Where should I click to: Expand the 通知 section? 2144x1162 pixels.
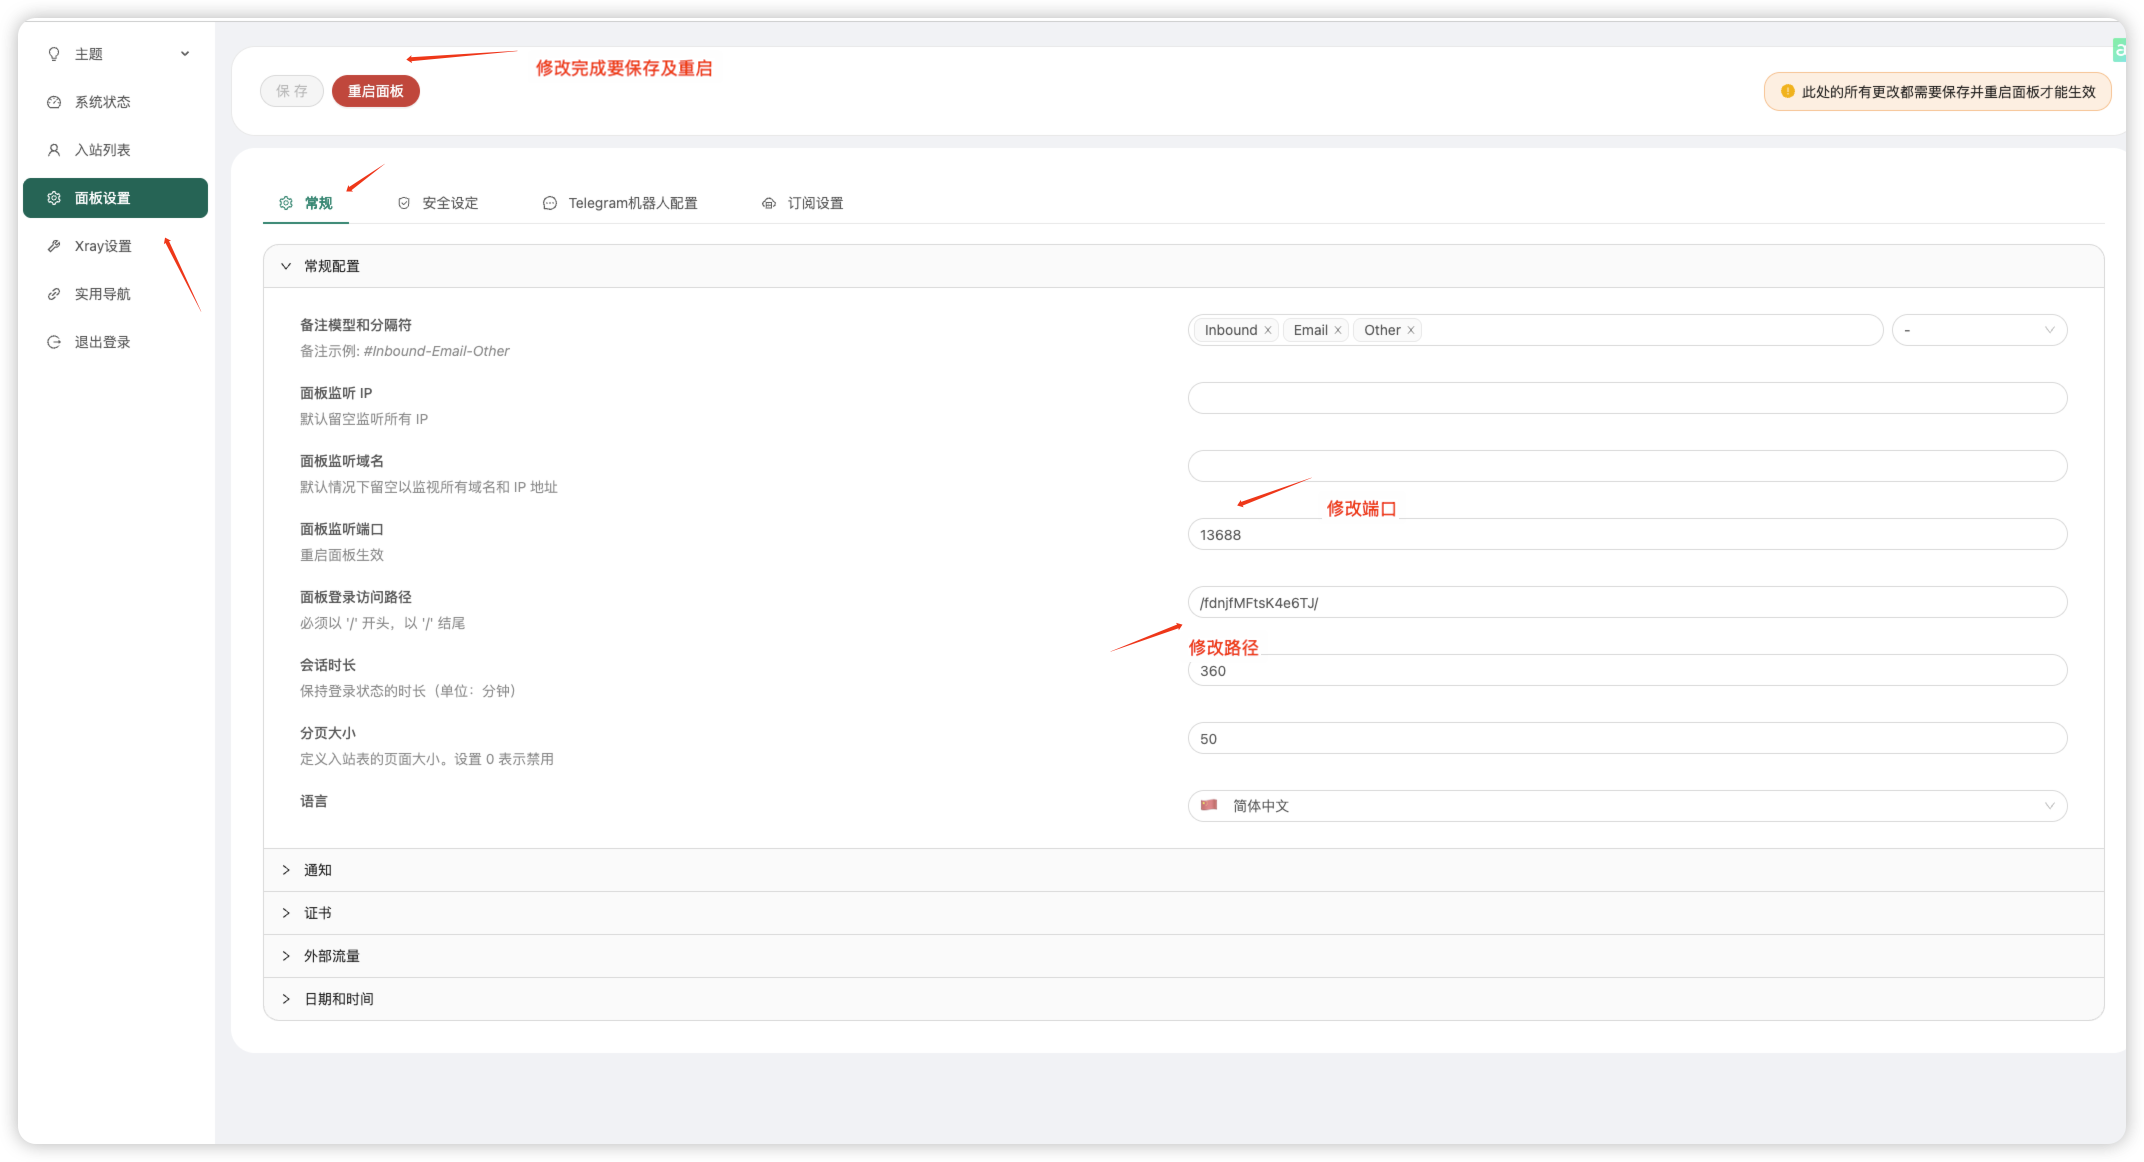point(318,870)
